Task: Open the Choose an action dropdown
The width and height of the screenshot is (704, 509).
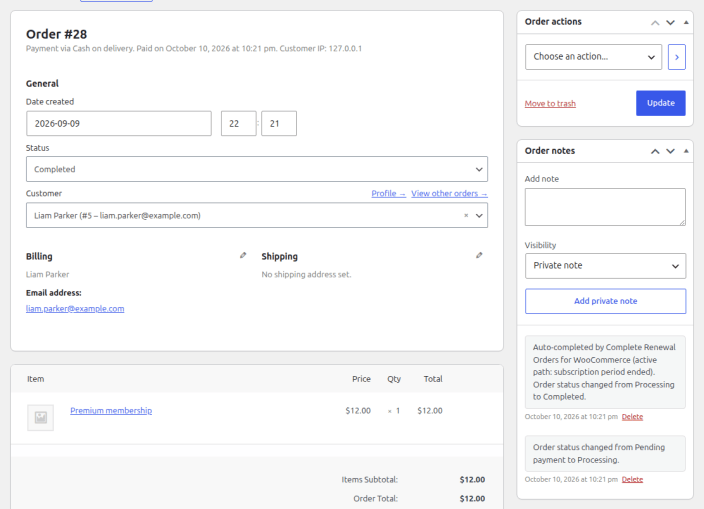Action: 593,57
